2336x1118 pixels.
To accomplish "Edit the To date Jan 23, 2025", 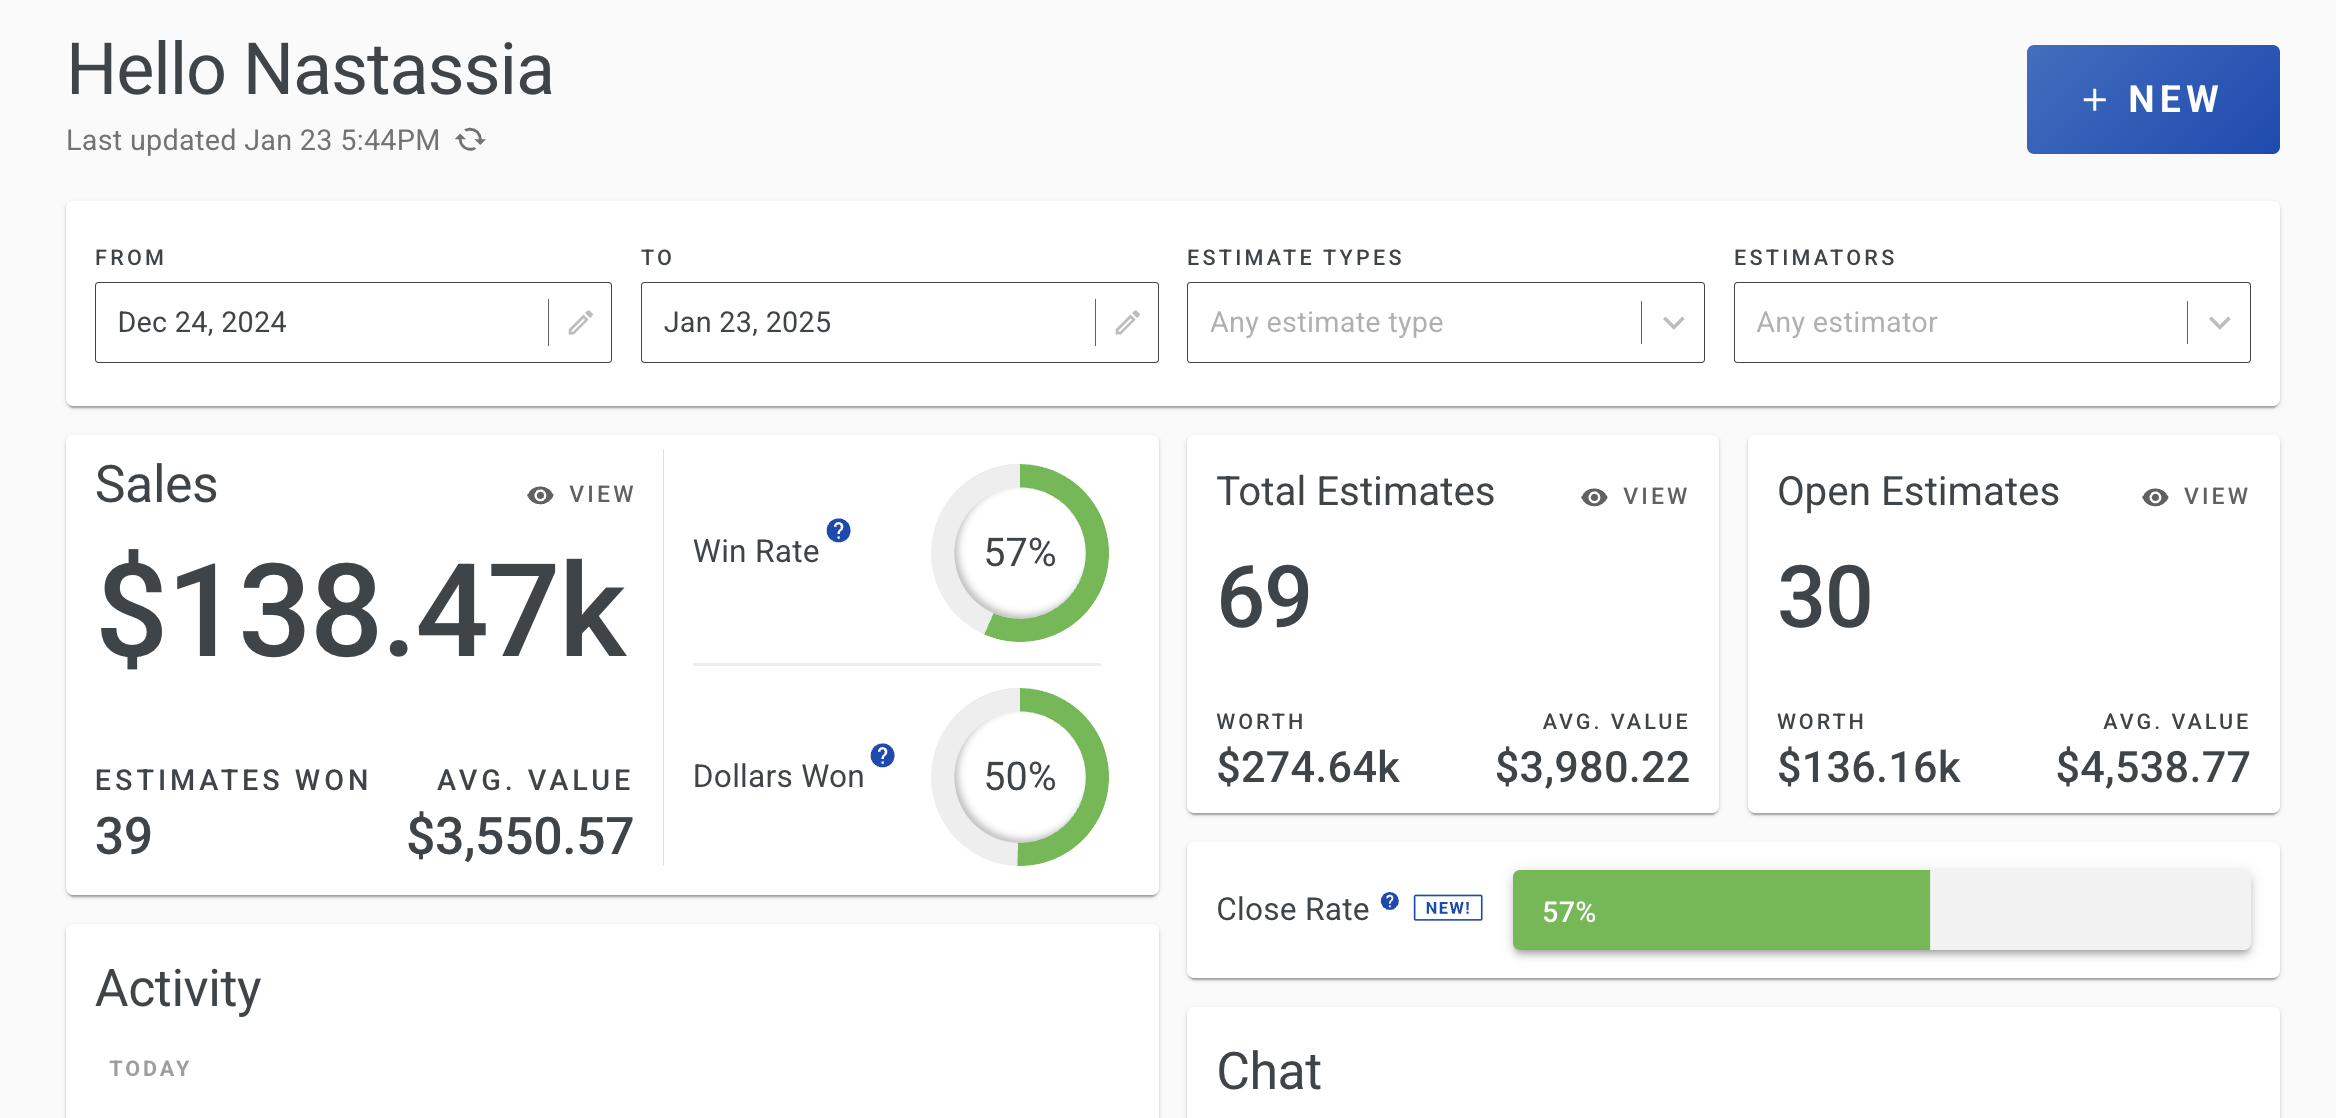I will click(x=899, y=322).
